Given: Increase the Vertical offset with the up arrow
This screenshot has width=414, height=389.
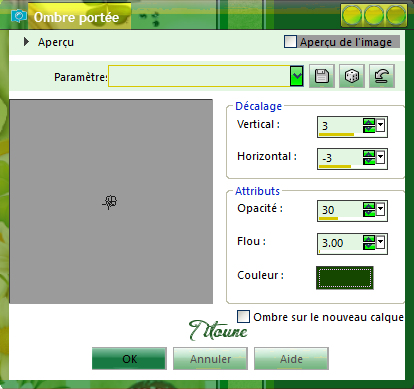Looking at the screenshot, I should pos(369,122).
